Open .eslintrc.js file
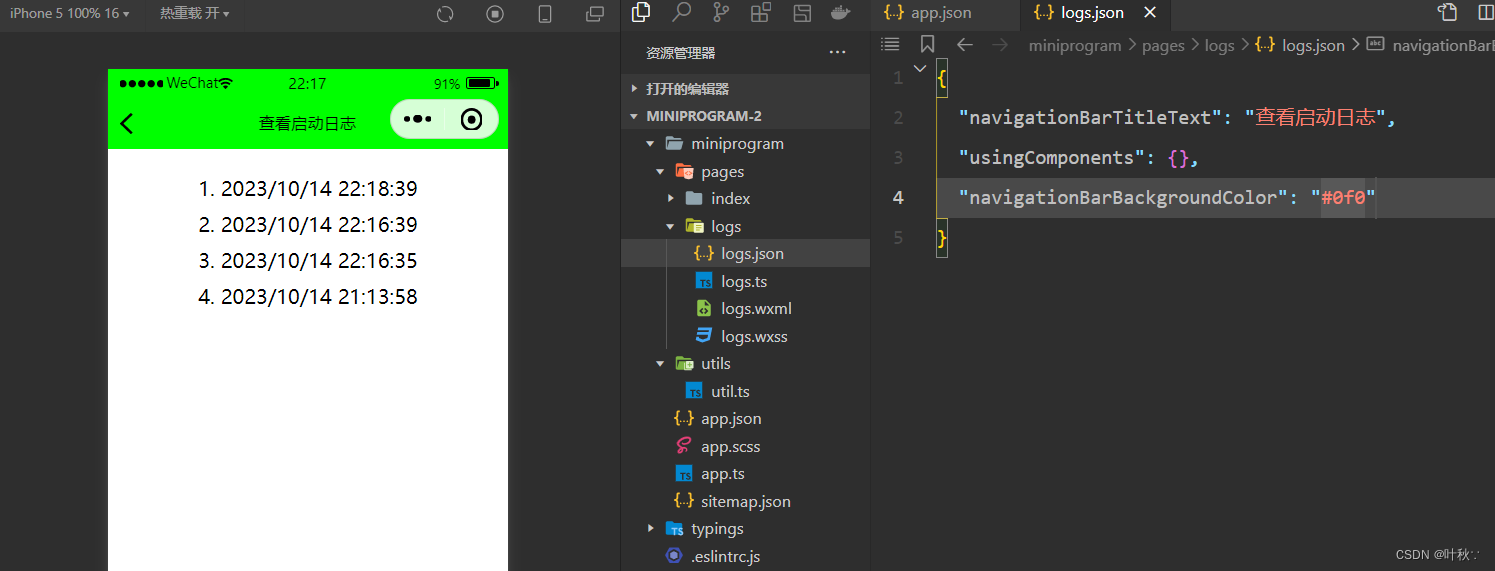Viewport: 1495px width, 571px height. pos(745,556)
